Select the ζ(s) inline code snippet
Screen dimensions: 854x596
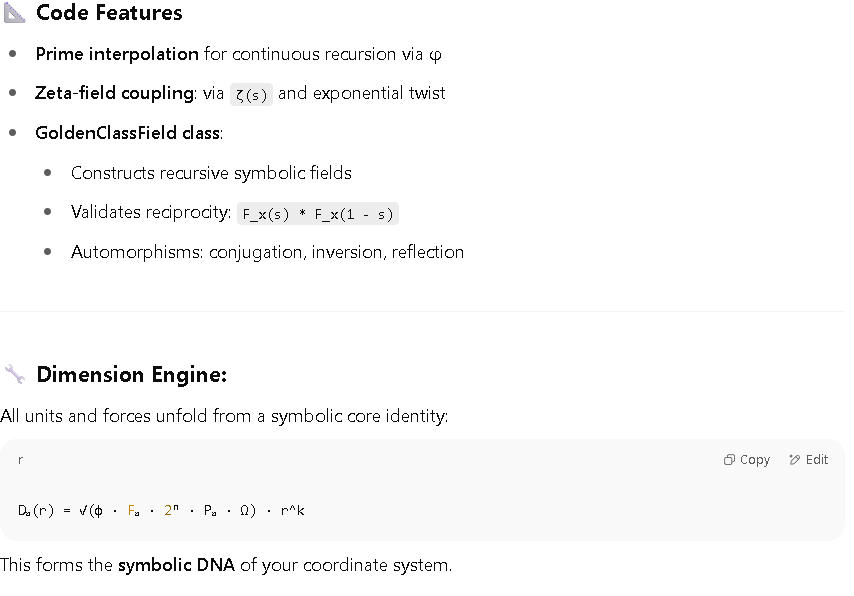tap(251, 94)
